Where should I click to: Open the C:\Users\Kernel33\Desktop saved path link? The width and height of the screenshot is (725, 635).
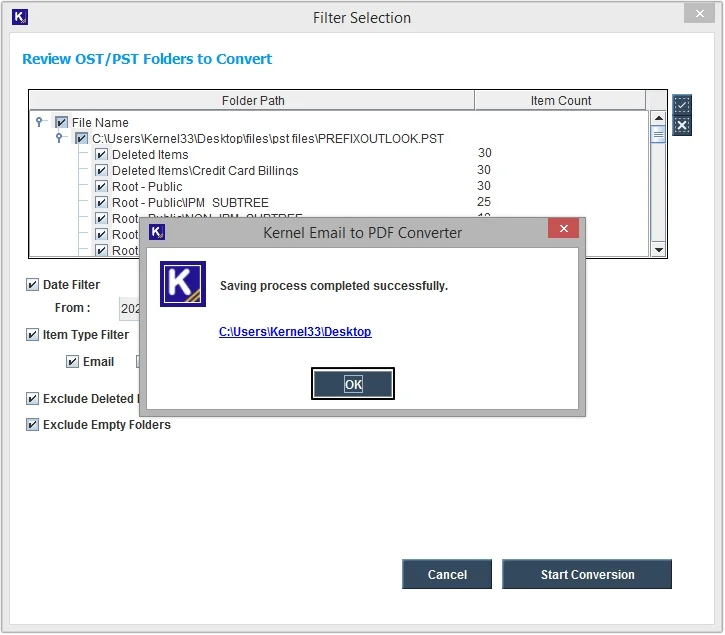pyautogui.click(x=295, y=332)
